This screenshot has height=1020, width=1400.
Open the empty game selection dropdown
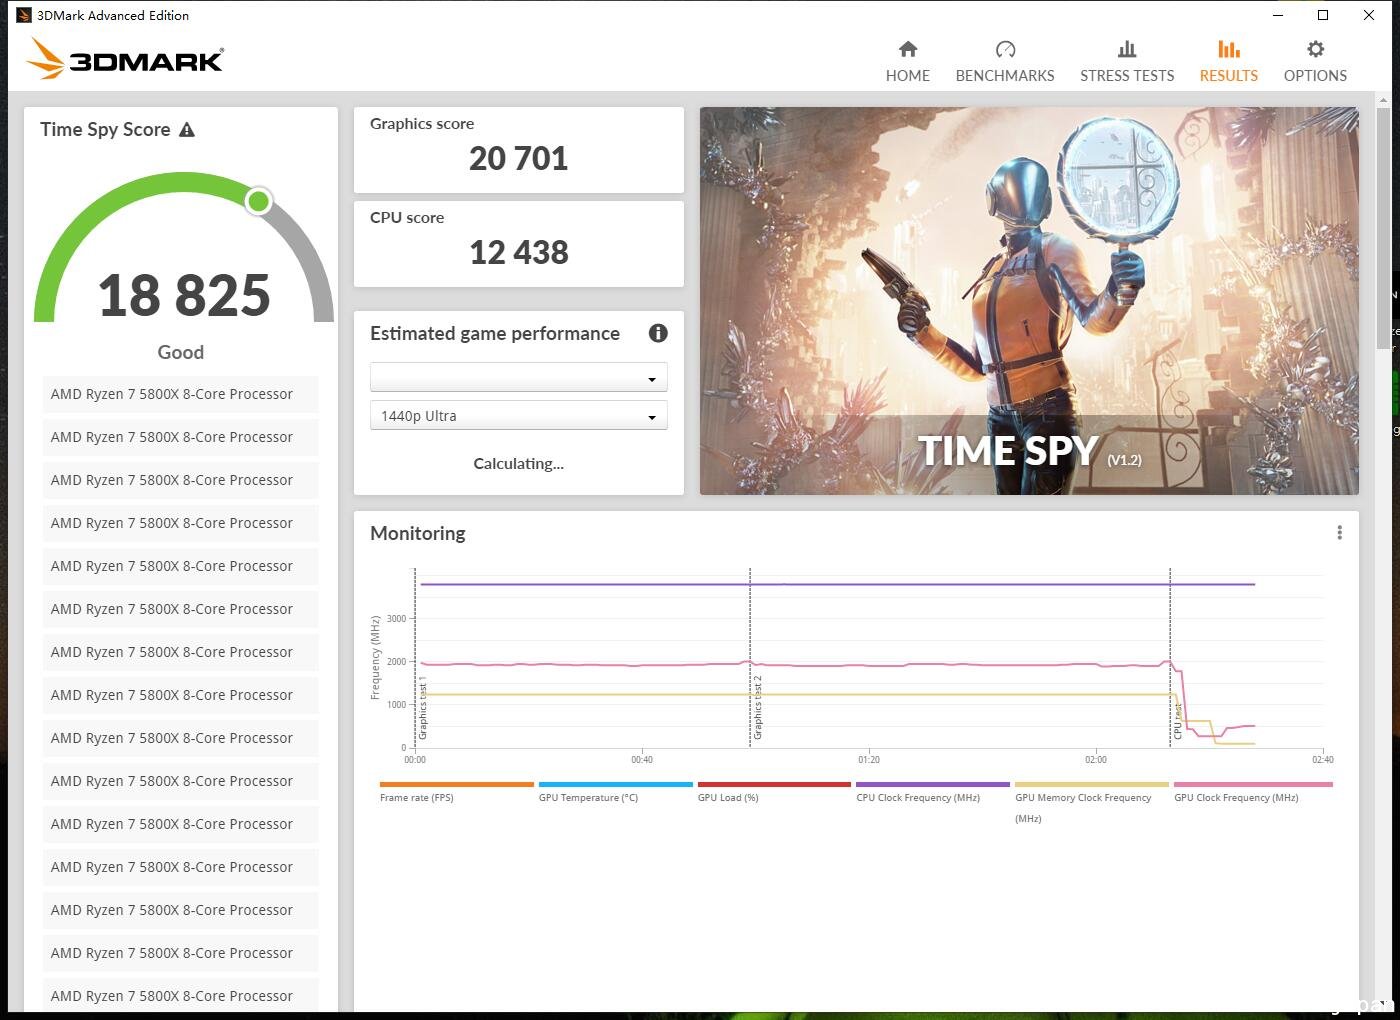coord(518,378)
